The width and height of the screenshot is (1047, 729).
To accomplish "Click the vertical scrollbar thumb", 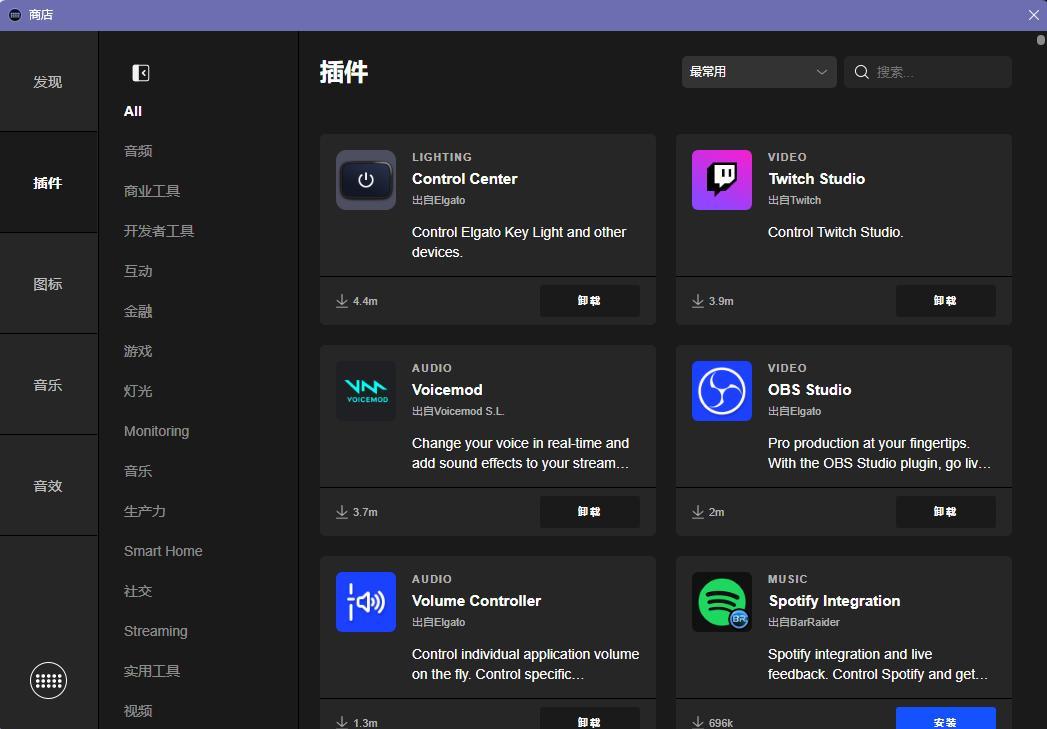I will click(1040, 40).
